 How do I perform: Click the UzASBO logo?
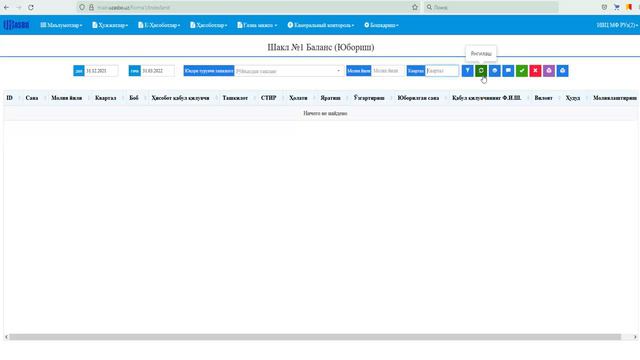click(x=16, y=25)
